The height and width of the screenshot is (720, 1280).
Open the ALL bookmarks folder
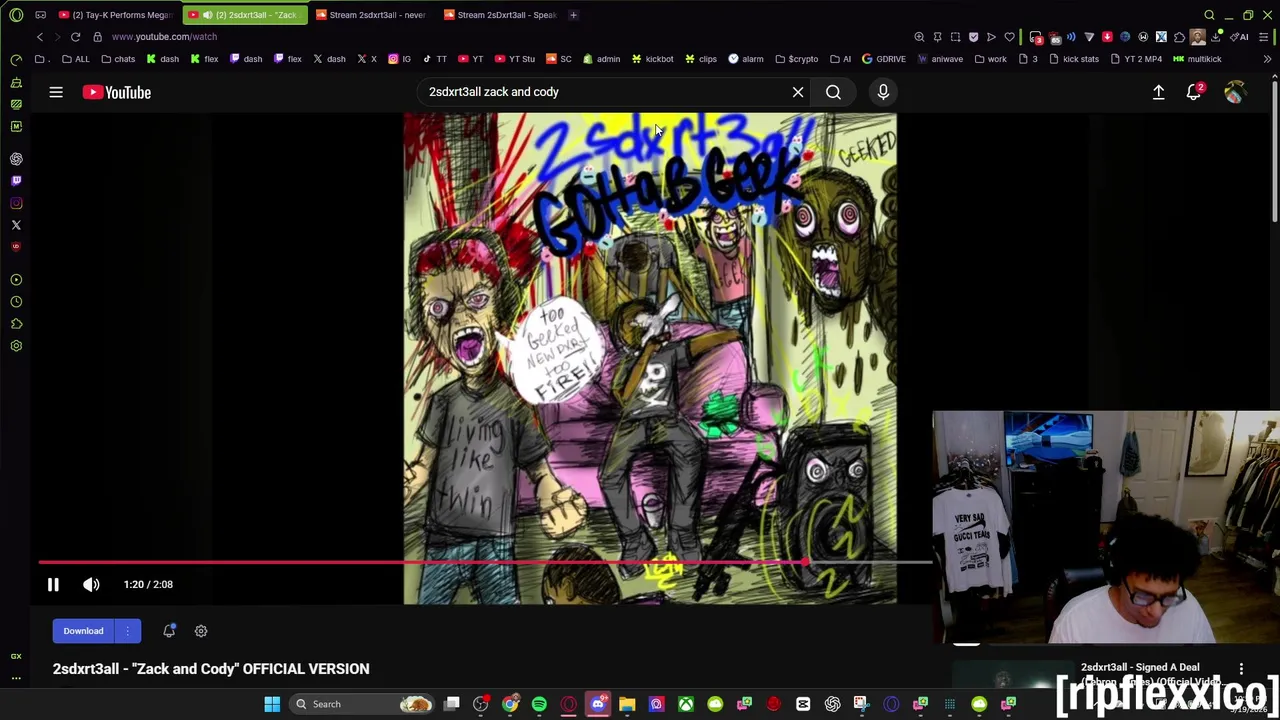[75, 59]
